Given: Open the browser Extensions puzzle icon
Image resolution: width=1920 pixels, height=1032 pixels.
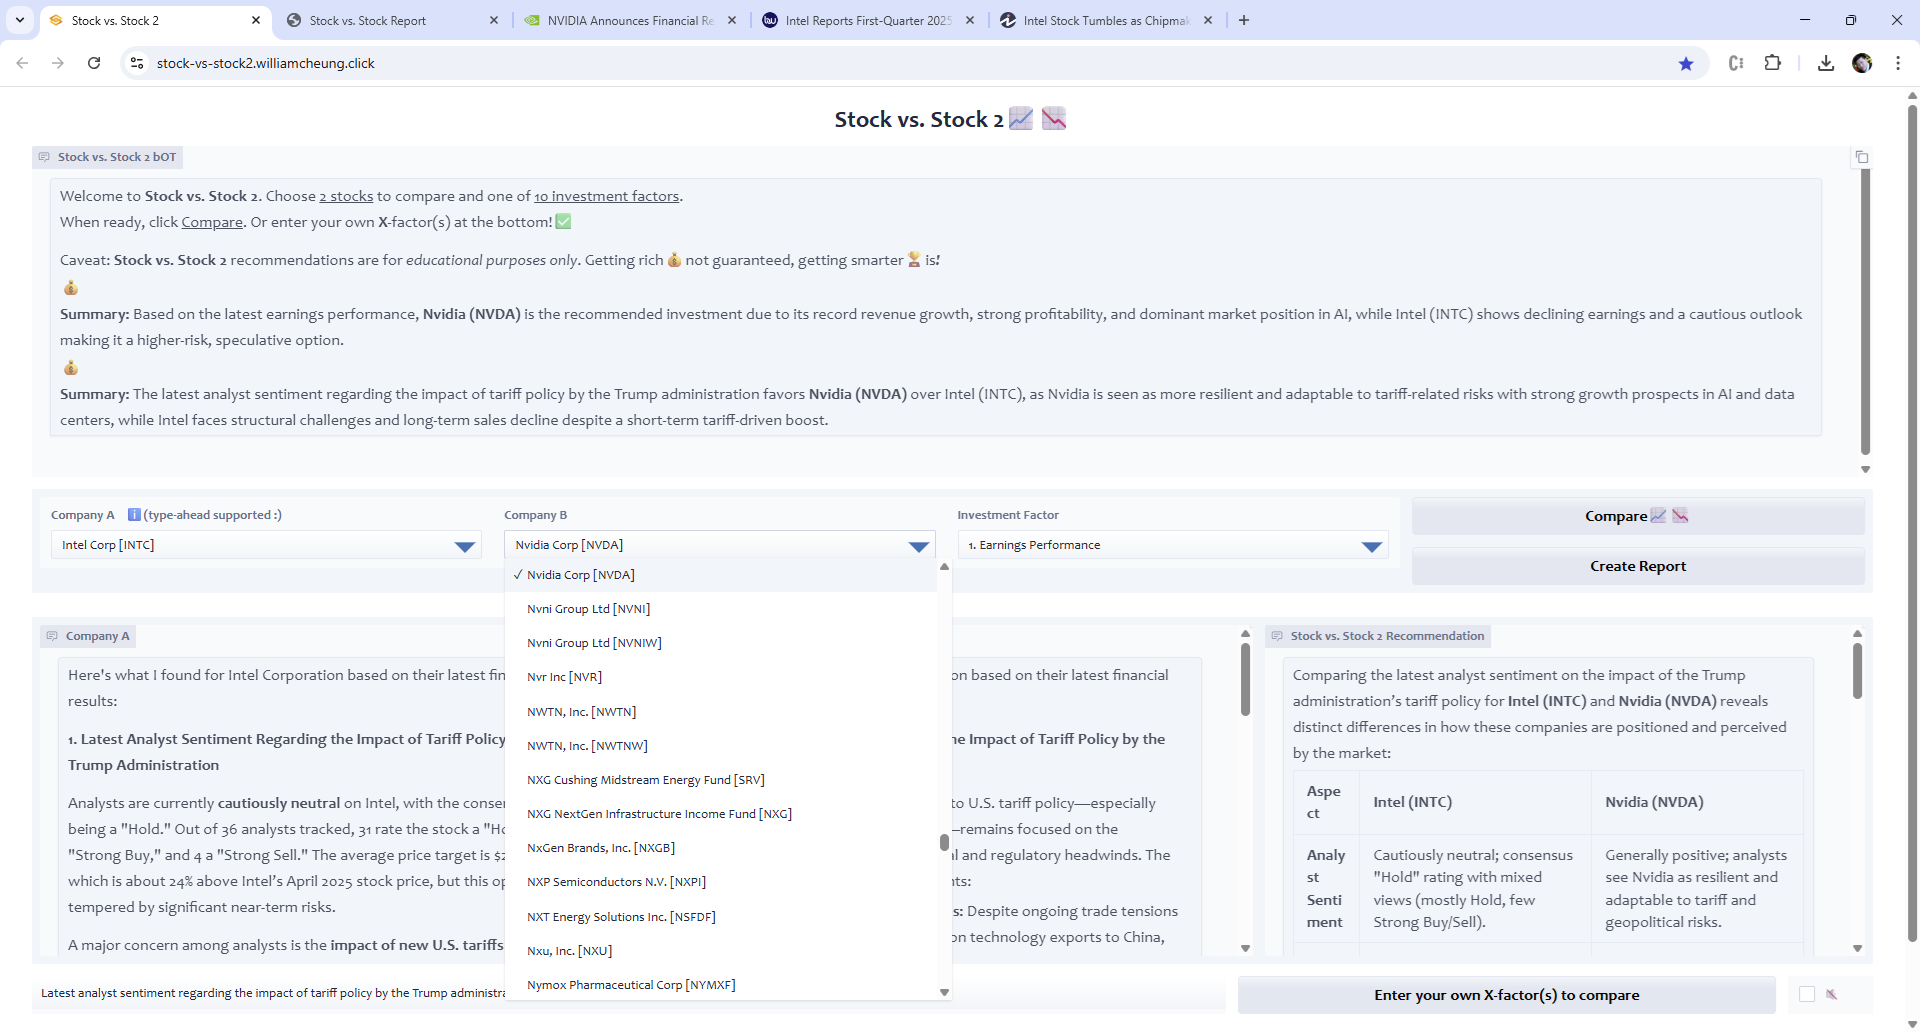Looking at the screenshot, I should pos(1772,63).
